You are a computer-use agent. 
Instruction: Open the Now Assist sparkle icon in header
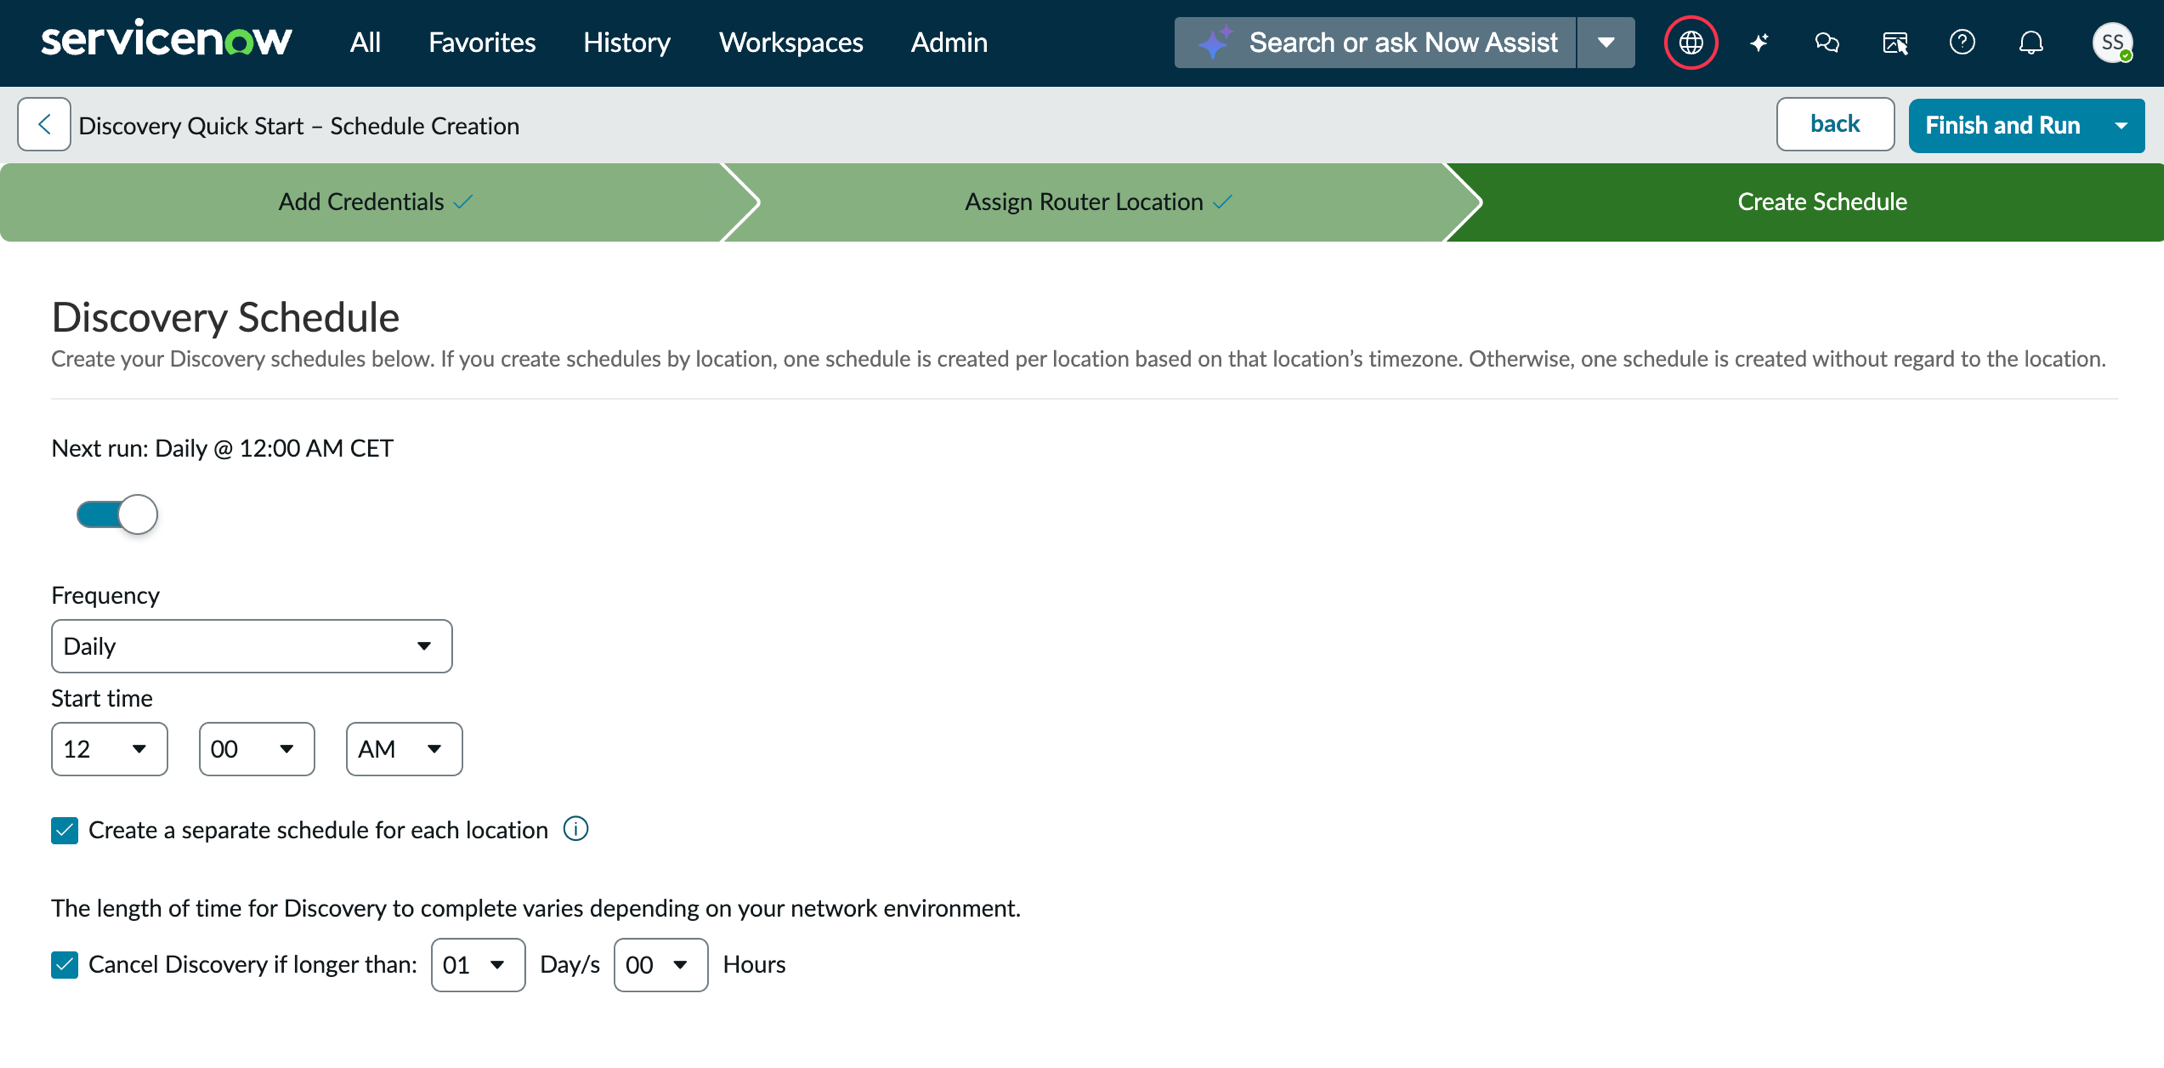click(x=1759, y=43)
